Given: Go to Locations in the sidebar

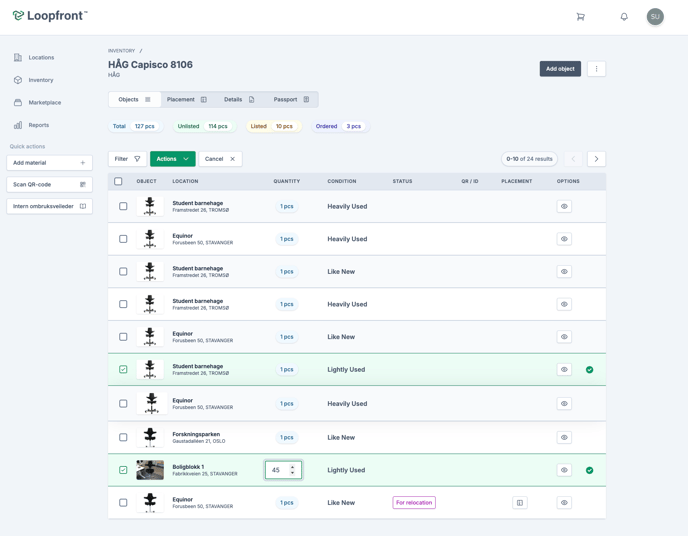Looking at the screenshot, I should pyautogui.click(x=34, y=57).
